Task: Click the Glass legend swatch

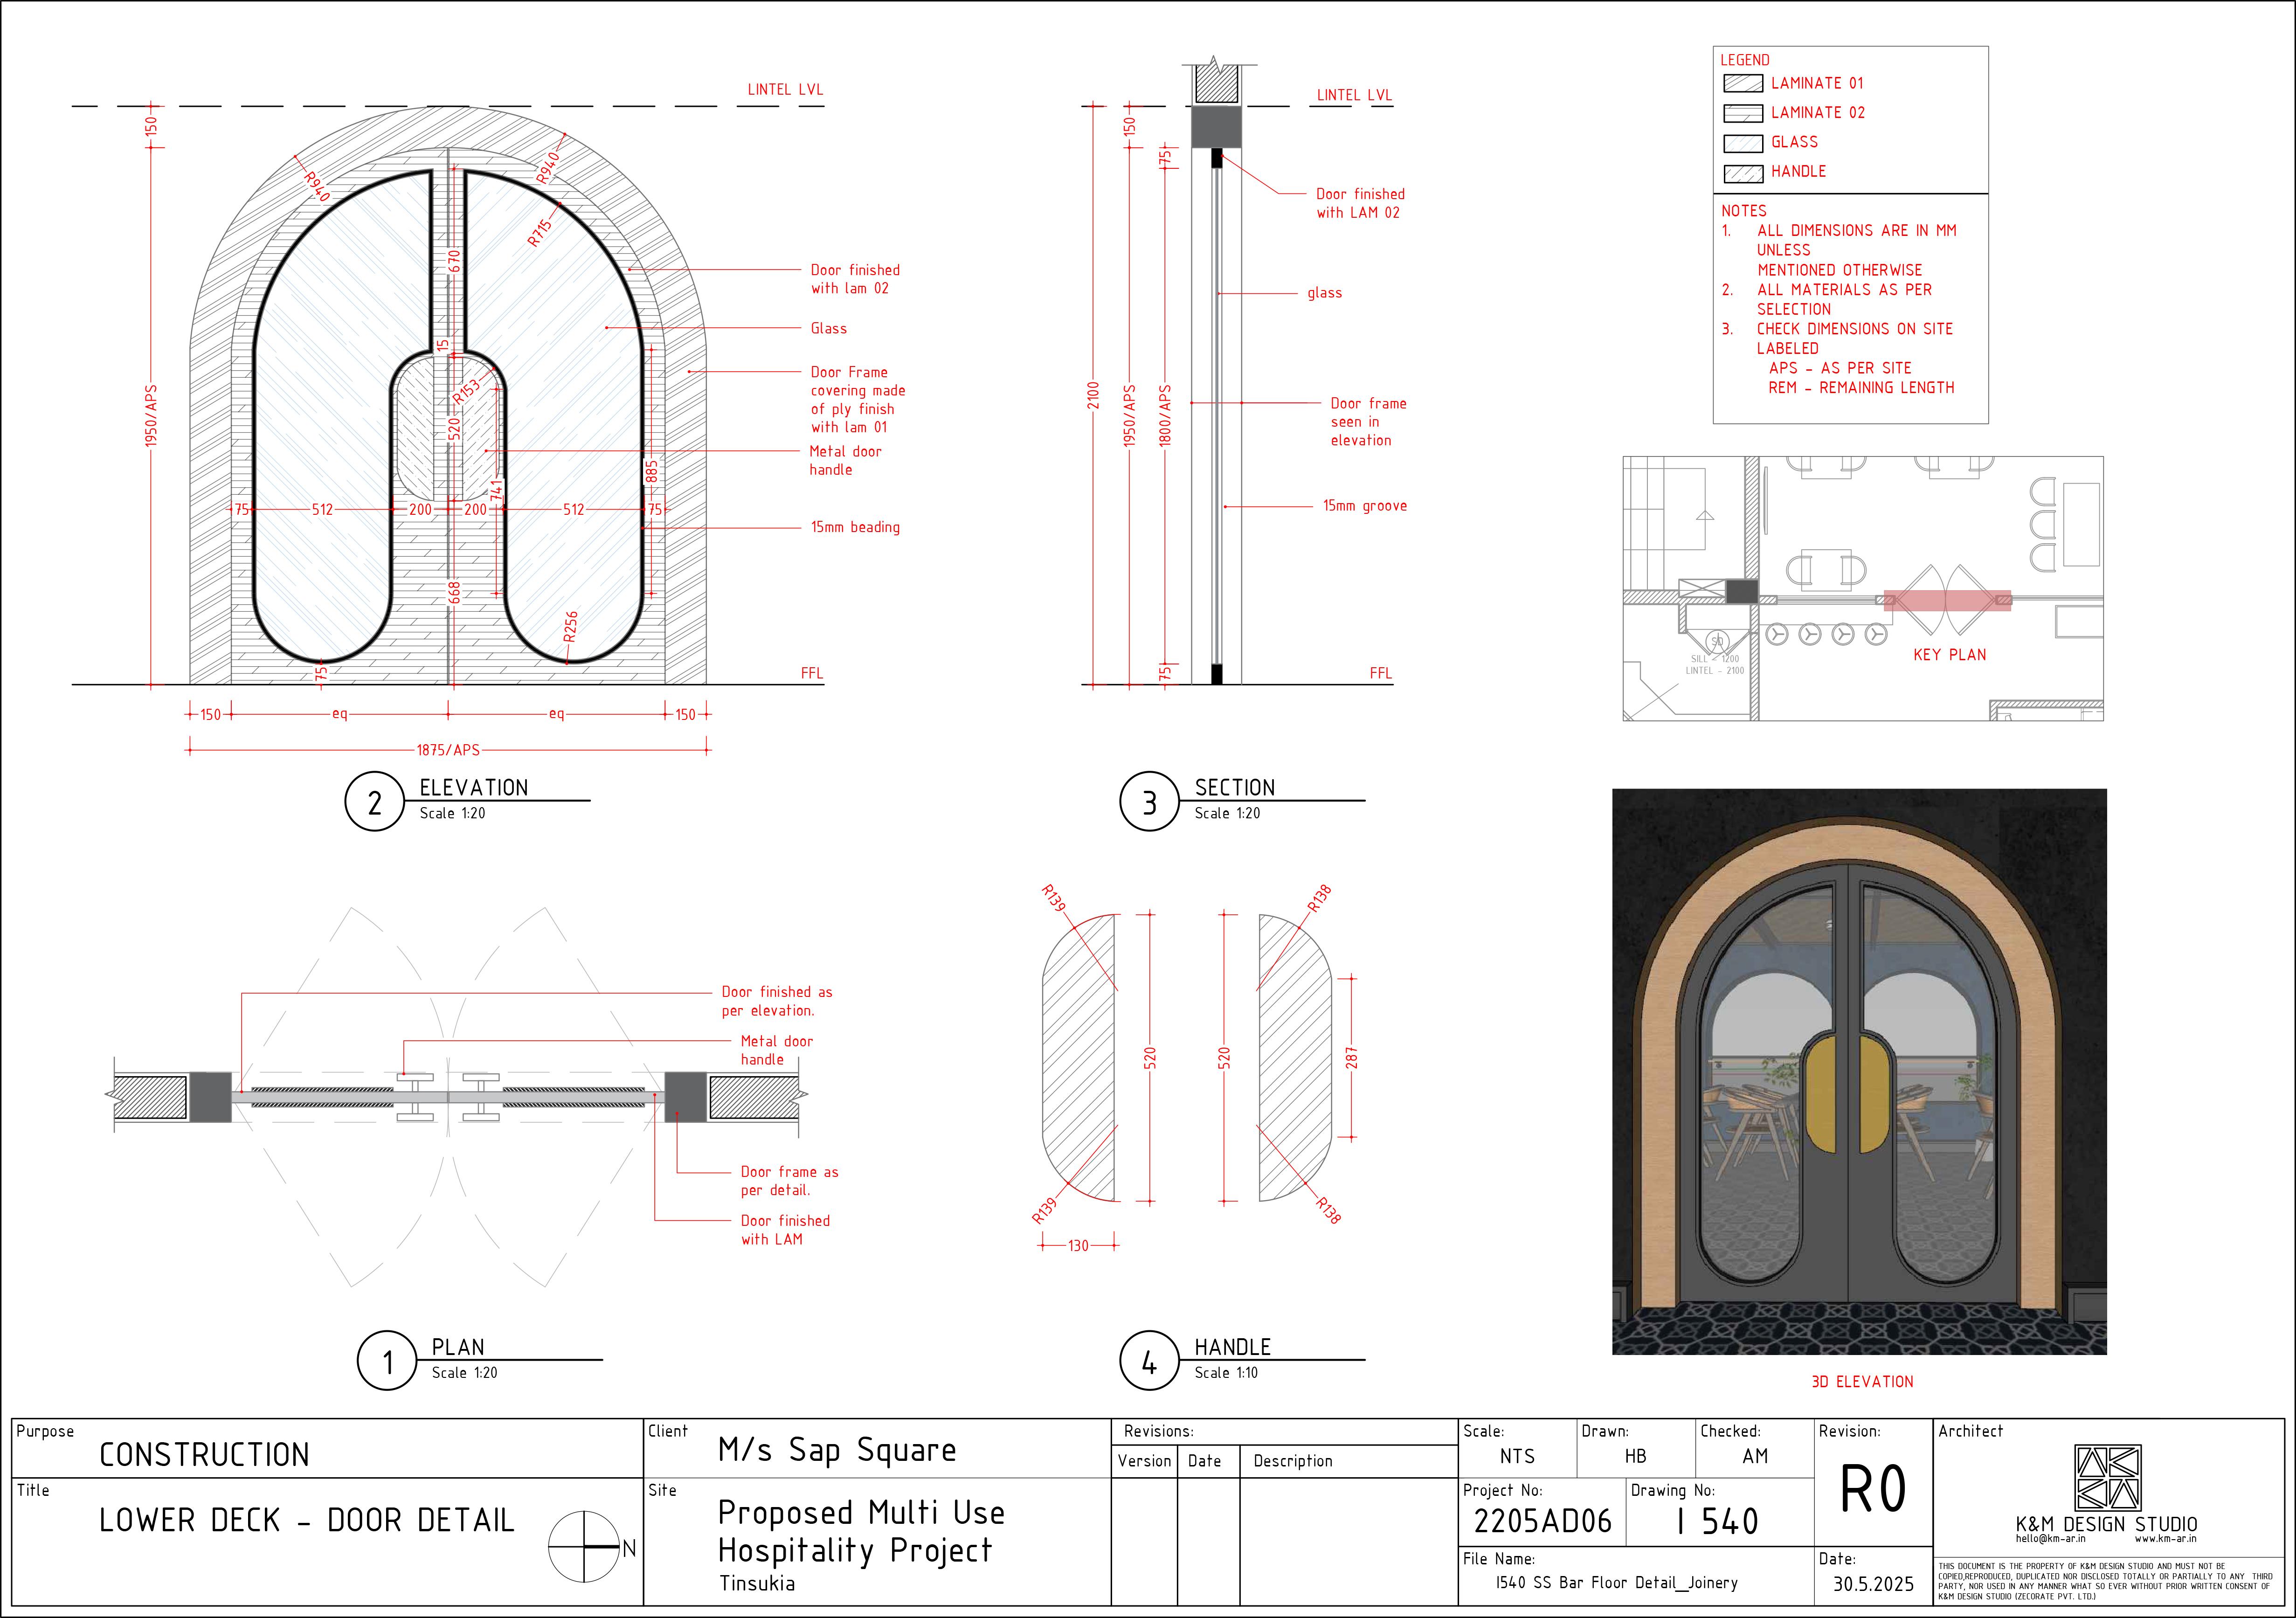Action: point(1743,143)
